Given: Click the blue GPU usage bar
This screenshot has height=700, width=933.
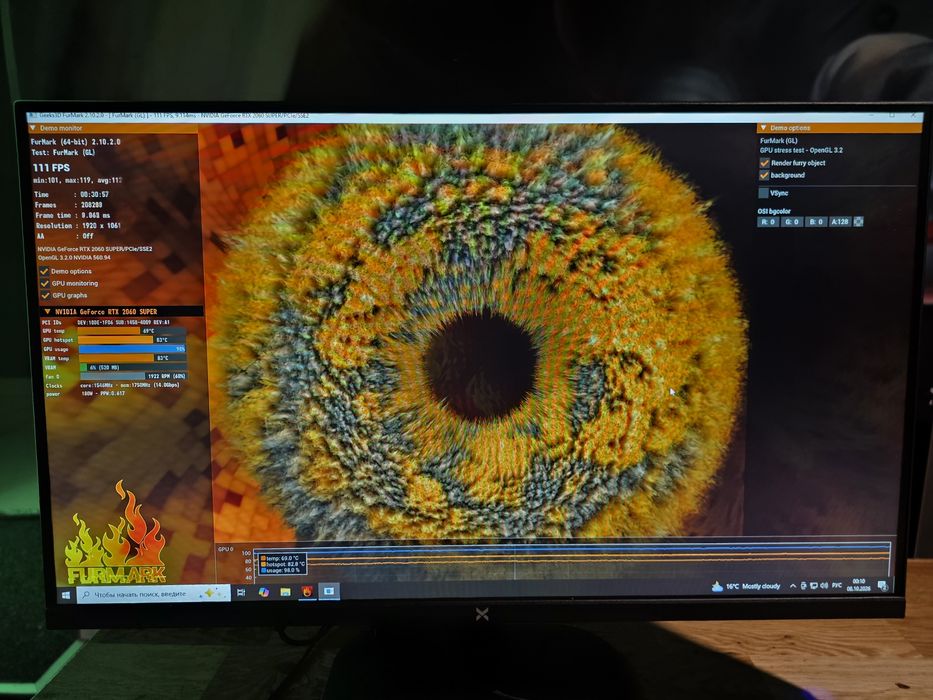Looking at the screenshot, I should coord(132,349).
